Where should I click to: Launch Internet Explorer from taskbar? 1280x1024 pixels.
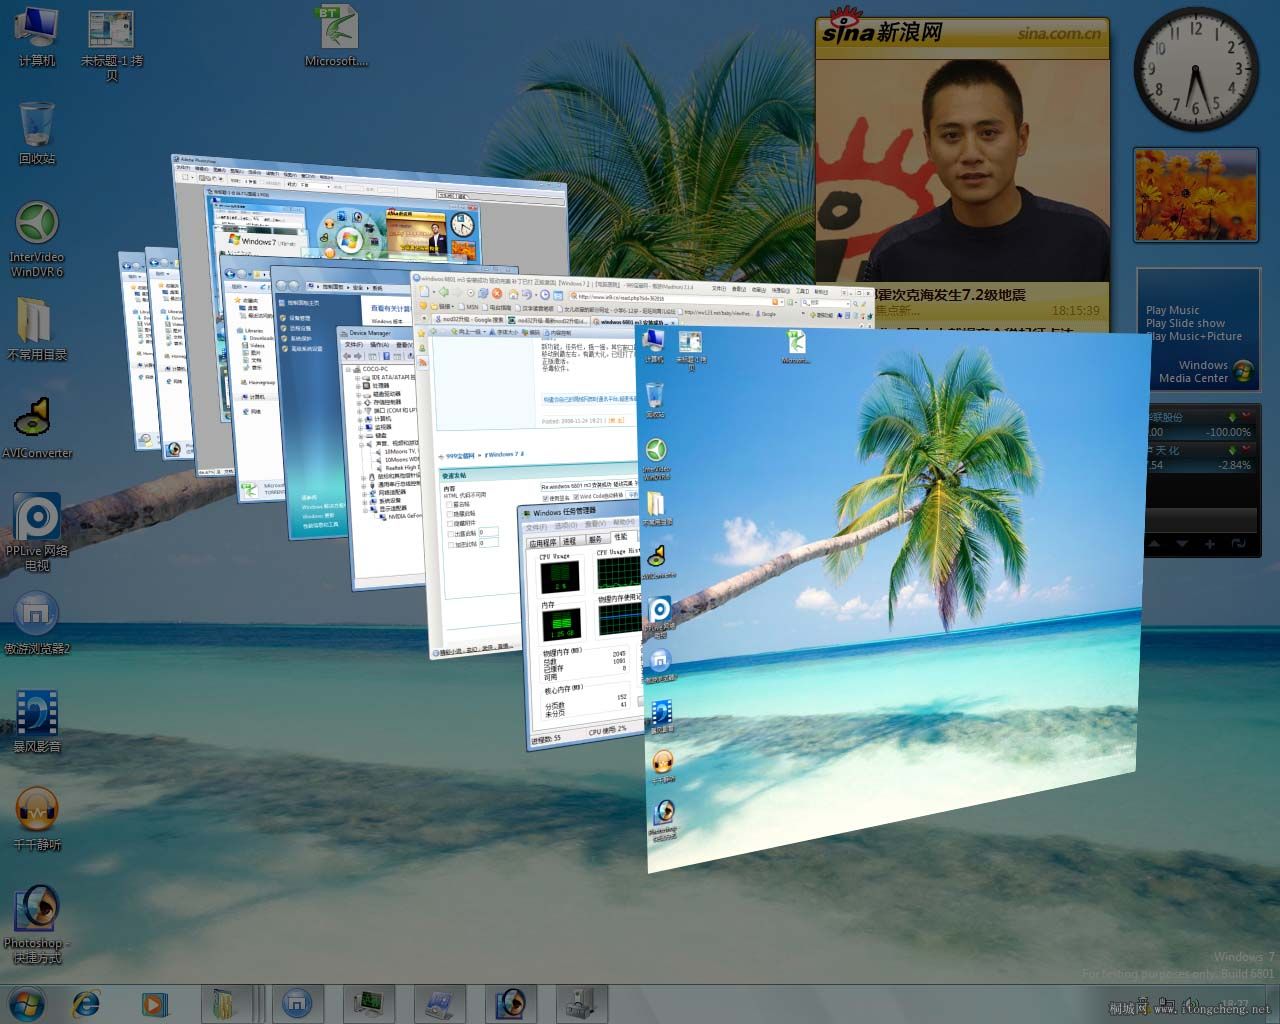88,1003
